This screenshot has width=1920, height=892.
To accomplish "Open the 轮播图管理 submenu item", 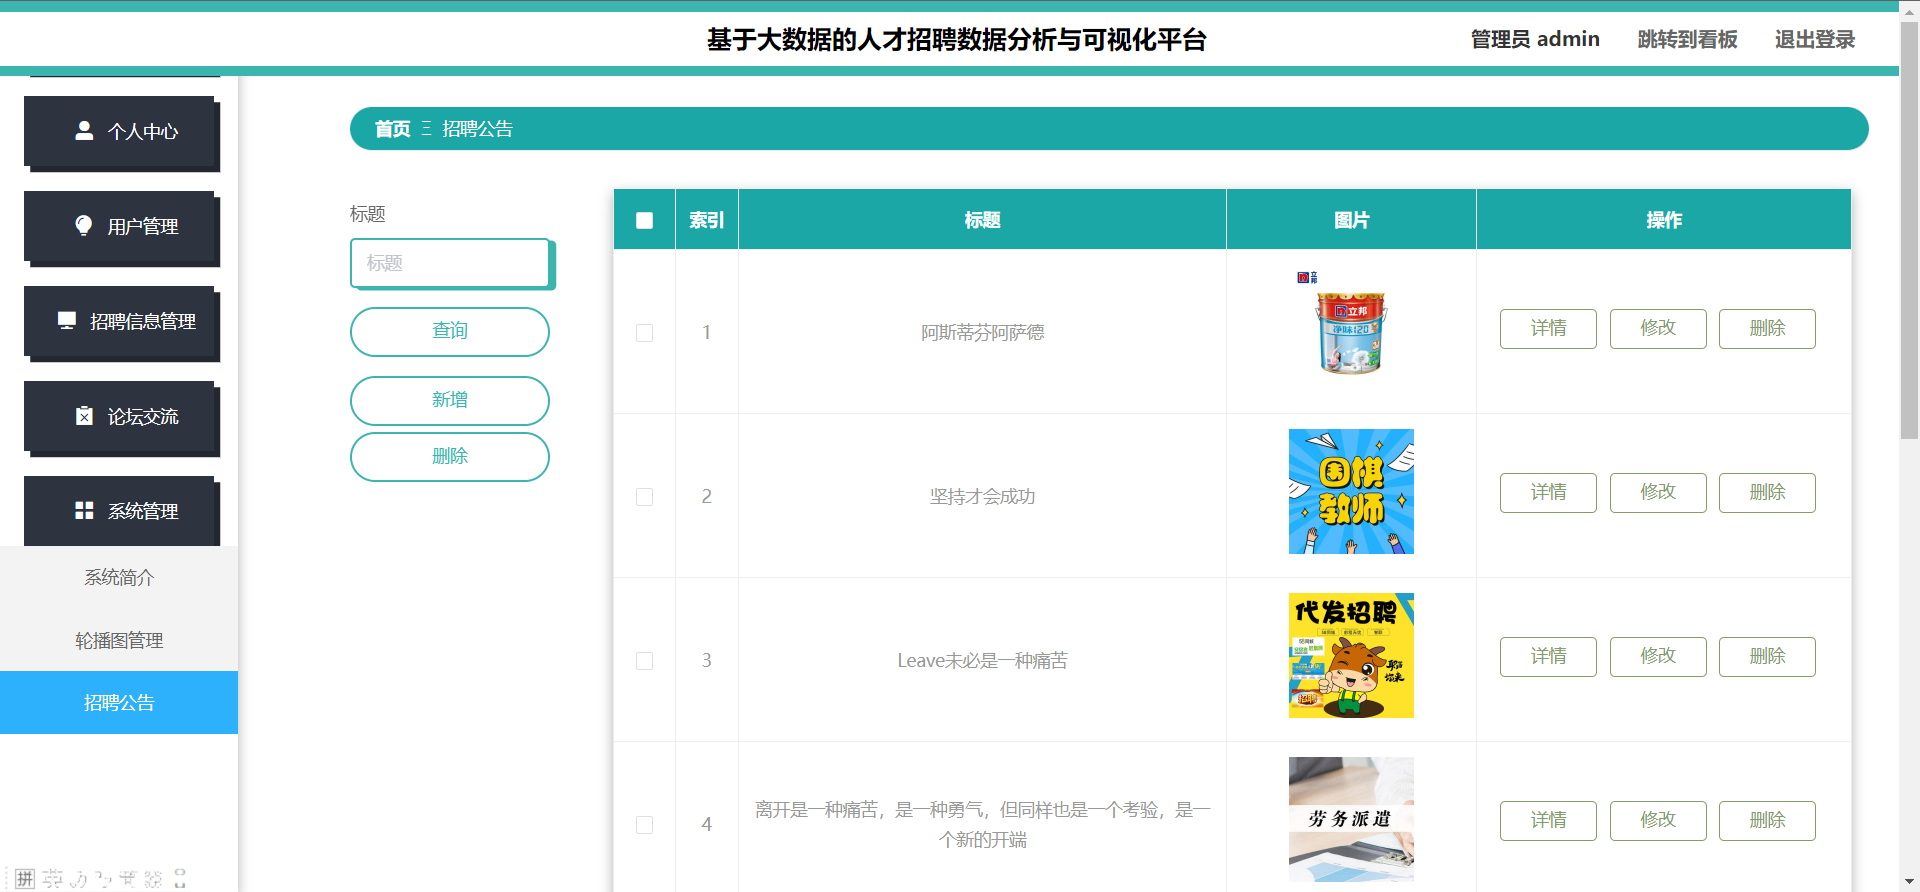I will pos(119,640).
